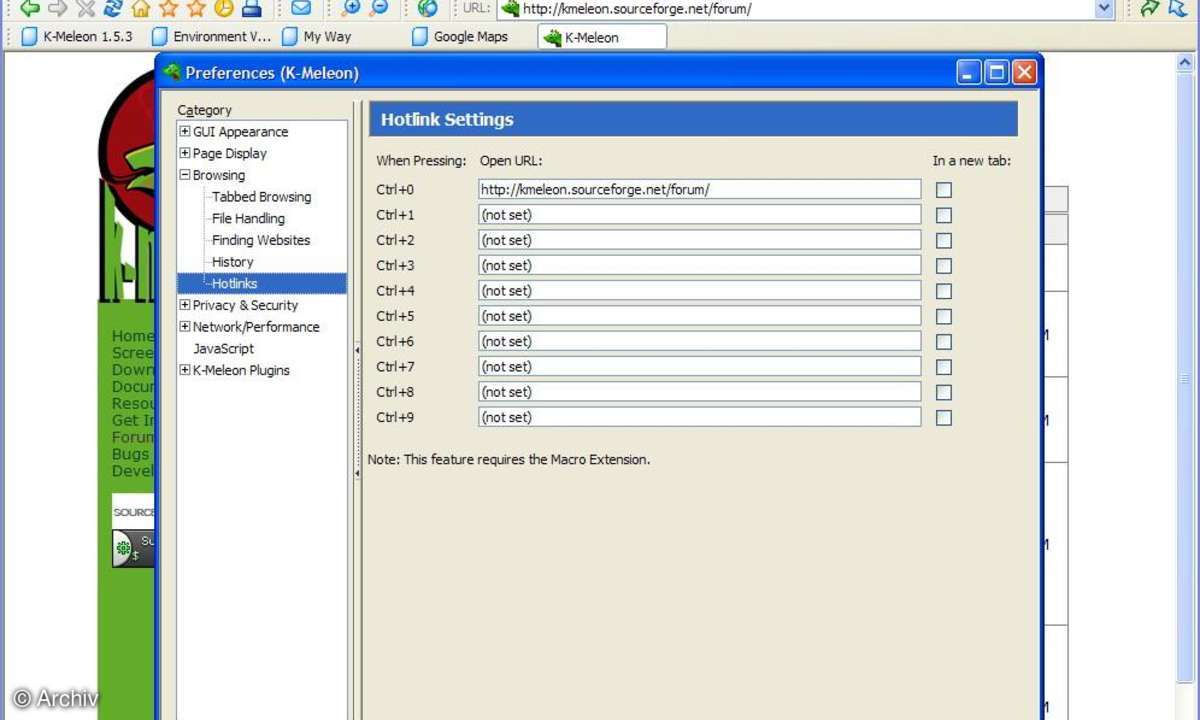The height and width of the screenshot is (720, 1200).
Task: Open History with the orange clock icon
Action: pos(224,8)
